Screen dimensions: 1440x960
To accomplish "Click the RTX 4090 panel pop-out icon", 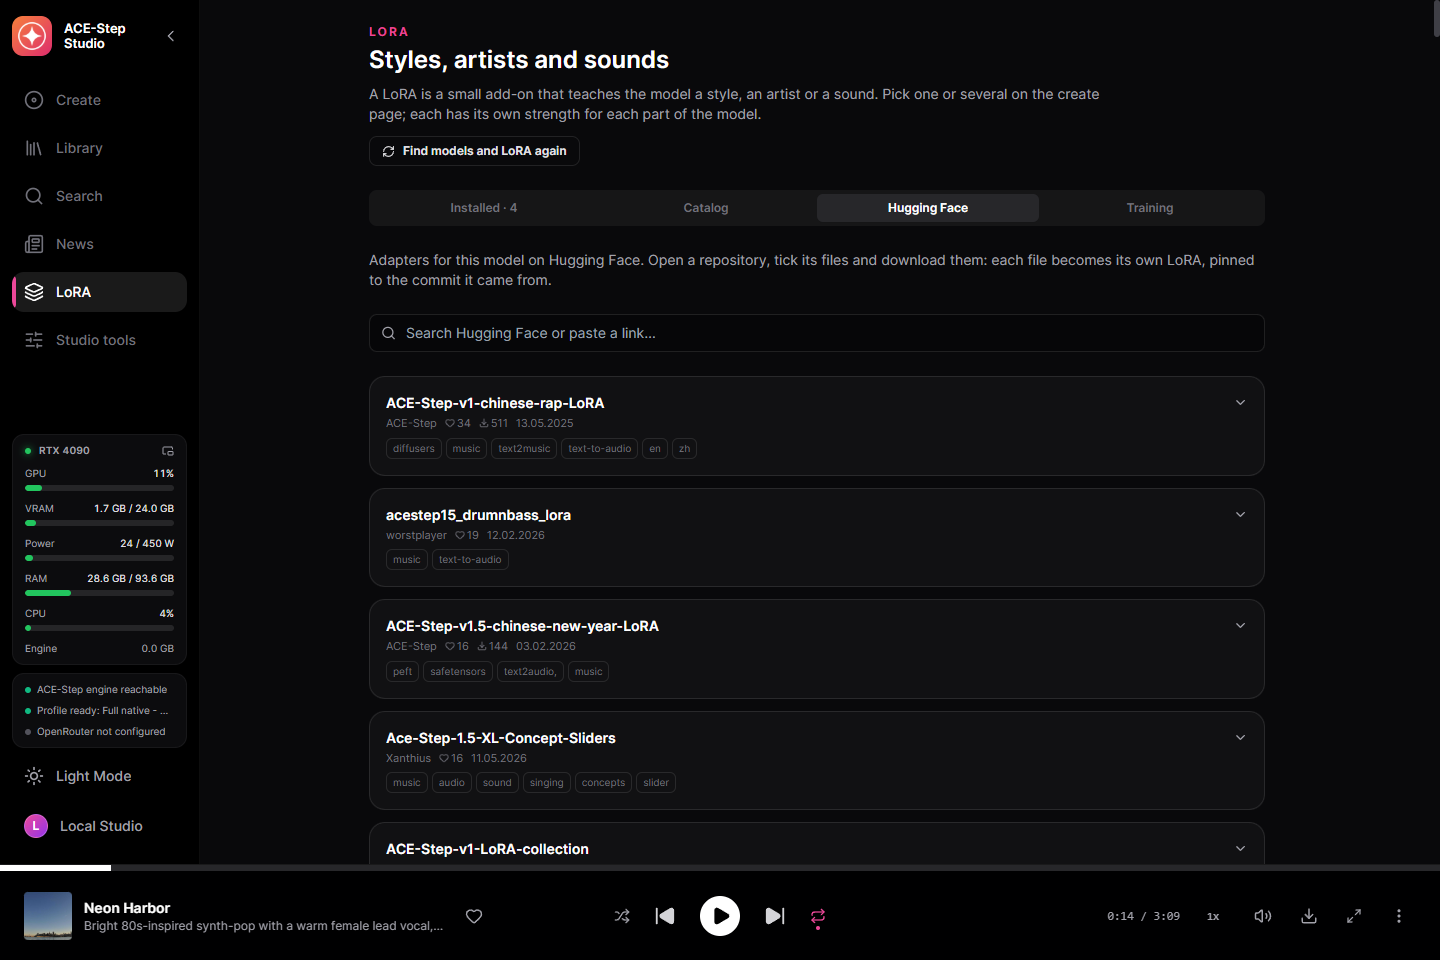I will 168,451.
